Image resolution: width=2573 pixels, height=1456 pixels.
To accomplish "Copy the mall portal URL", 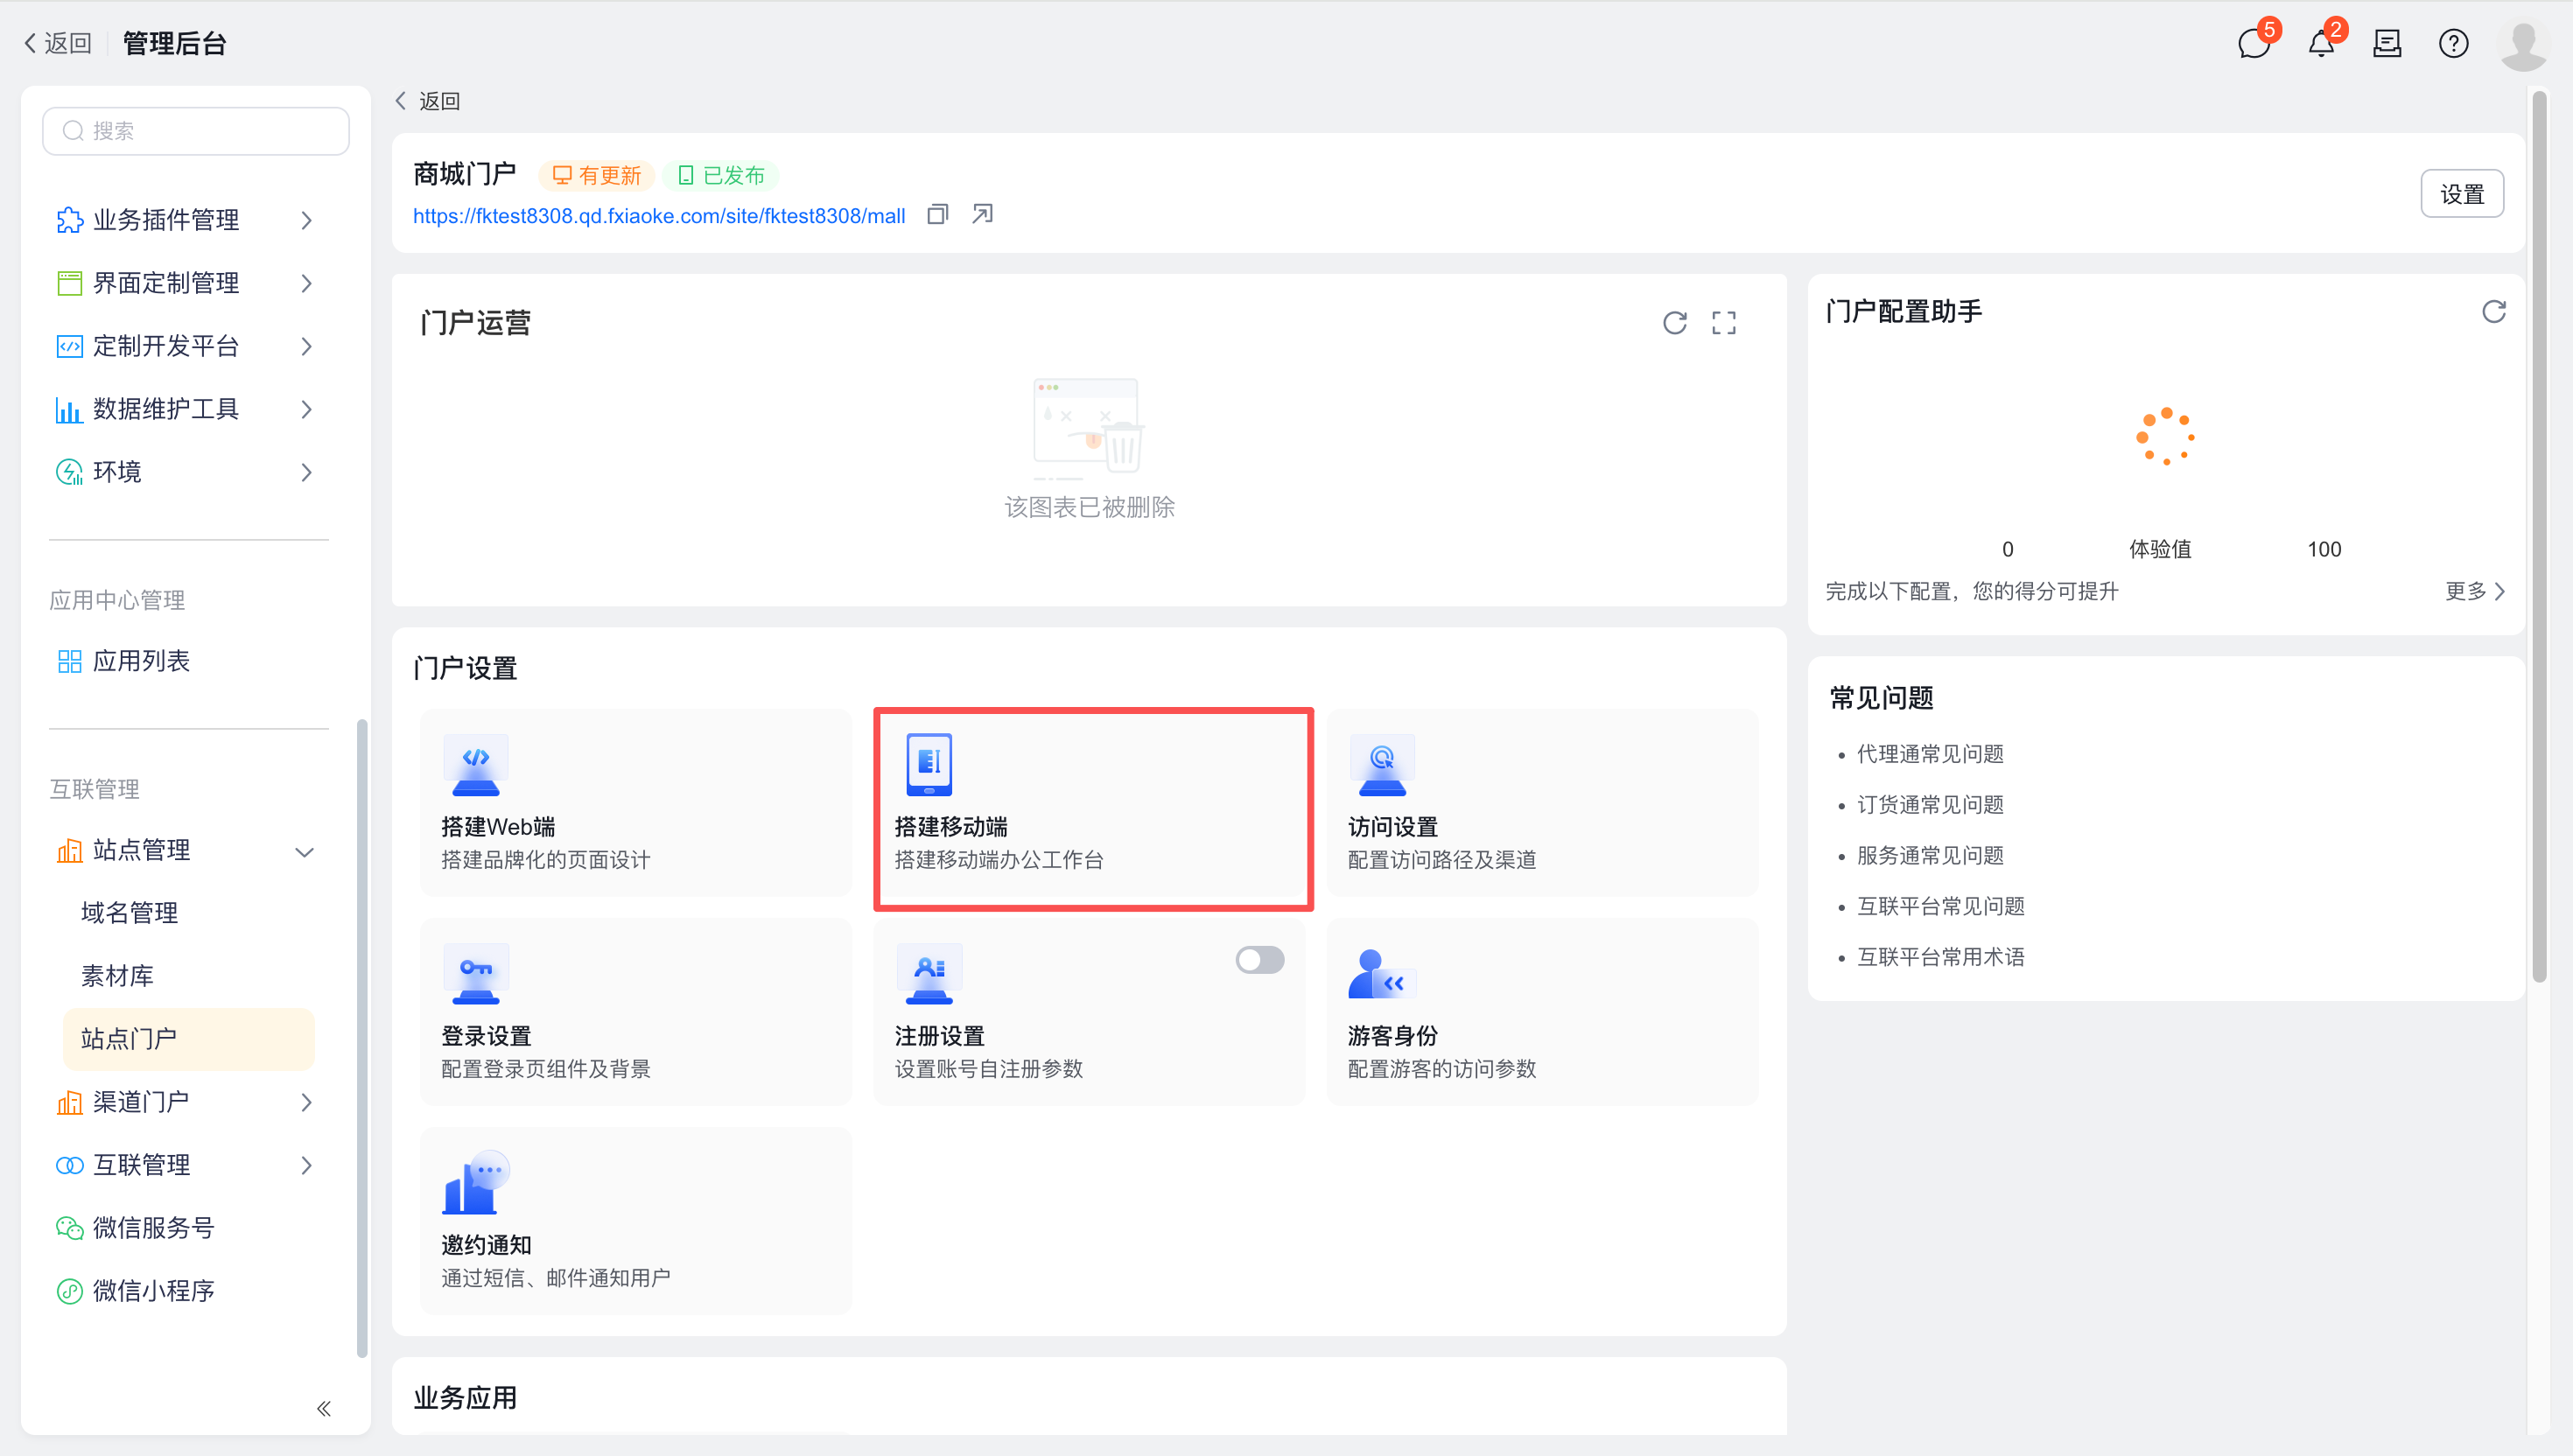I will [936, 214].
